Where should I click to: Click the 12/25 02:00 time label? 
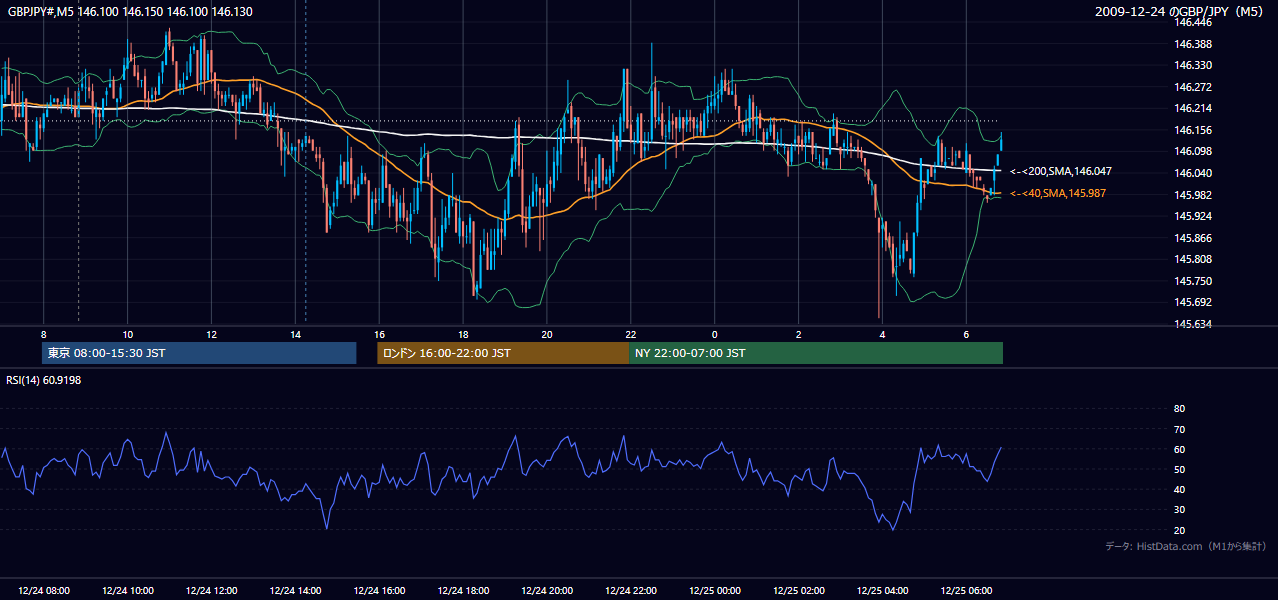799,591
